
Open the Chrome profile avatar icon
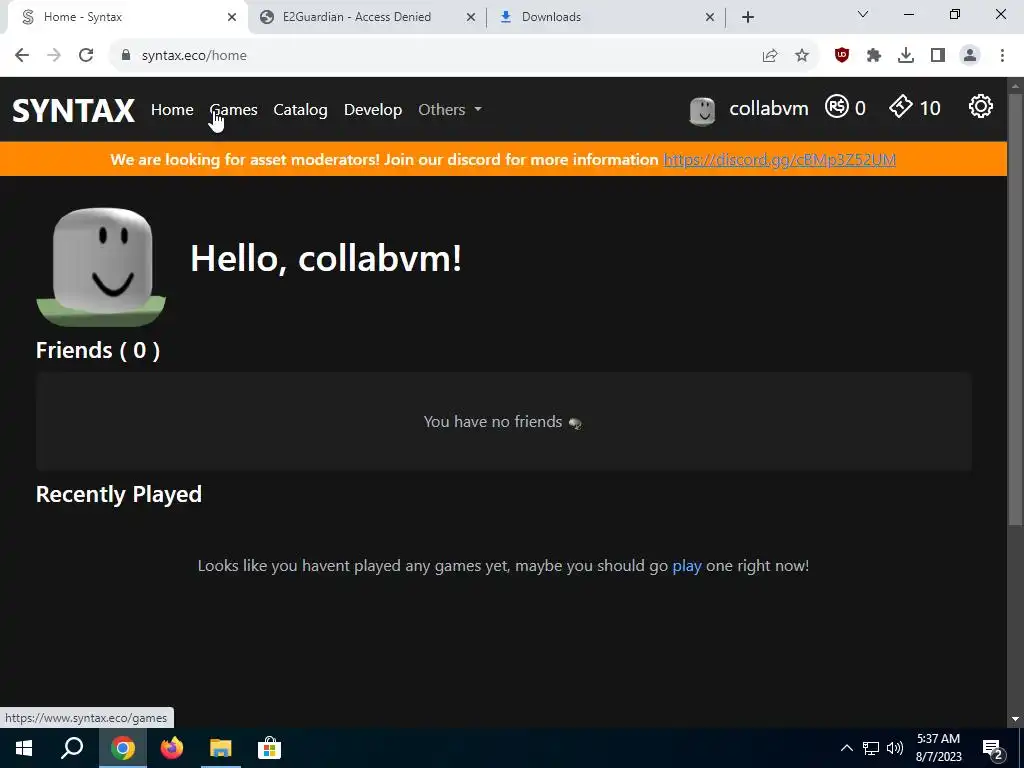pyautogui.click(x=970, y=56)
